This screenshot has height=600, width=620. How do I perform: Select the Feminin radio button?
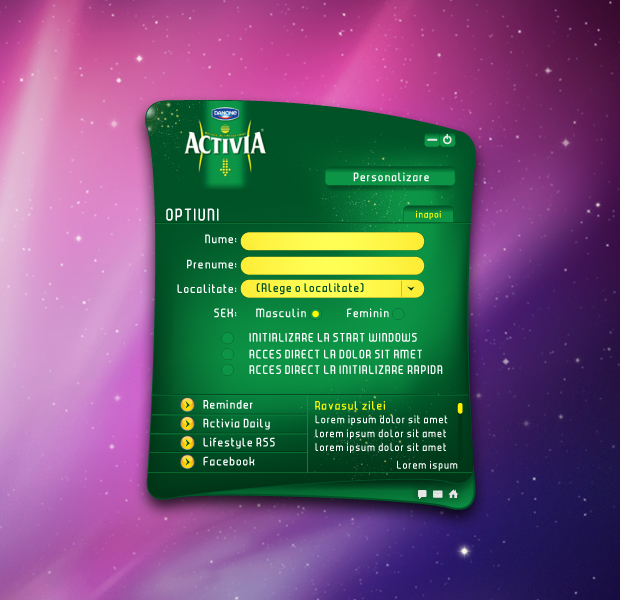click(398, 314)
